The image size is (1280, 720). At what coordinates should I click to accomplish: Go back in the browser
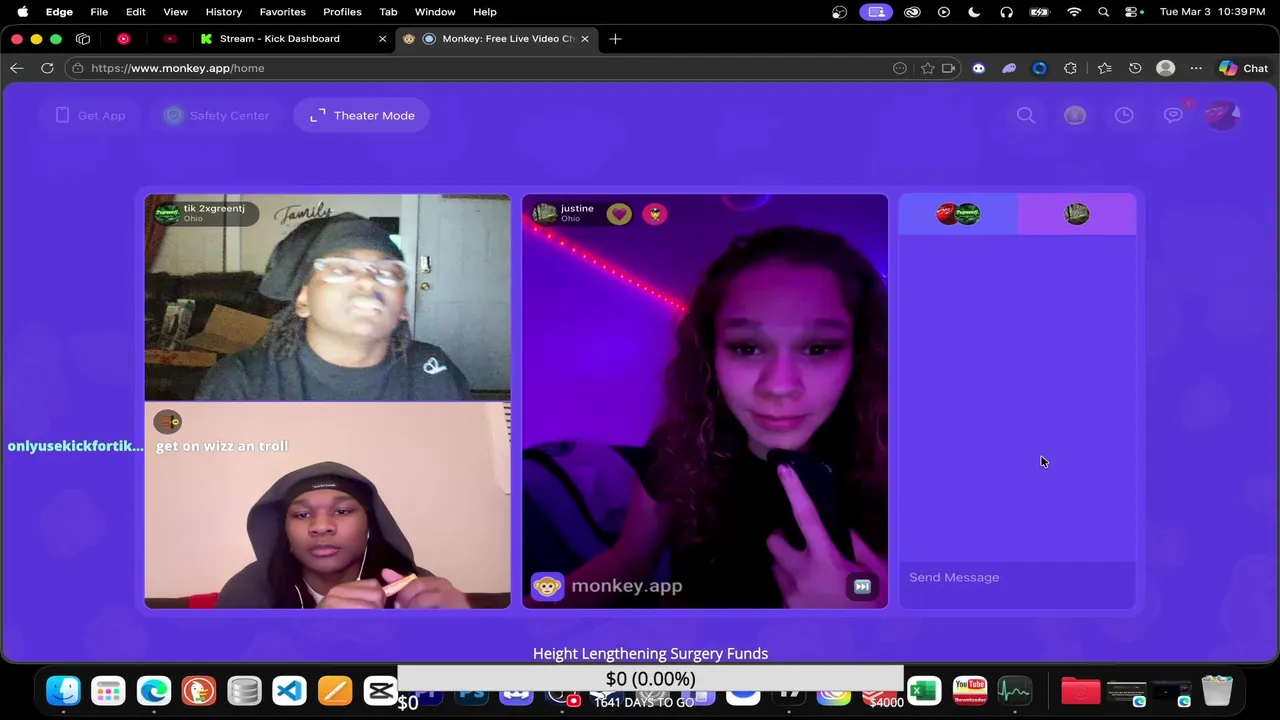pos(17,68)
